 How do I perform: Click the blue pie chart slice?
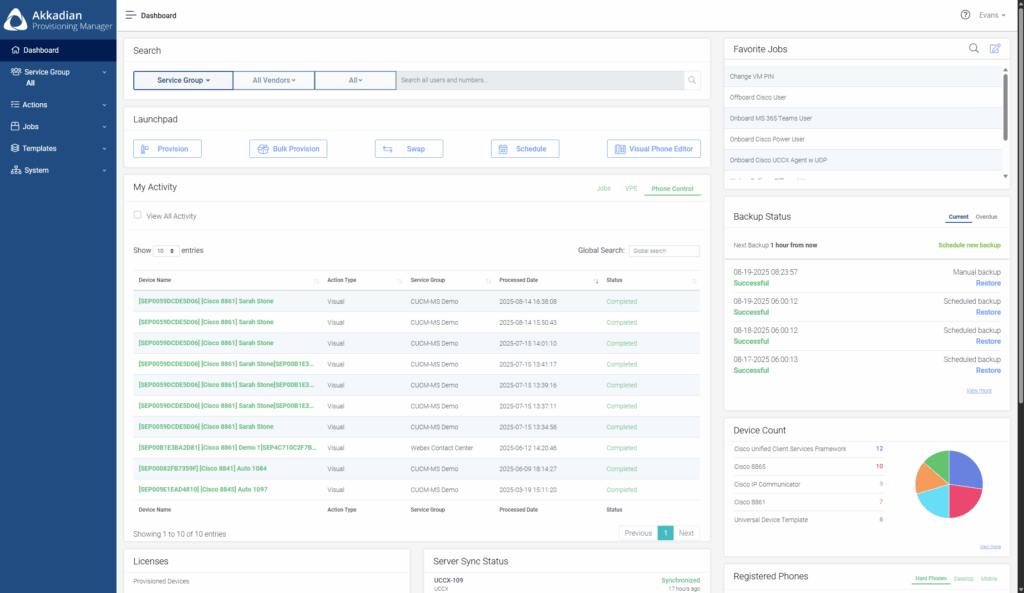pyautogui.click(x=965, y=468)
